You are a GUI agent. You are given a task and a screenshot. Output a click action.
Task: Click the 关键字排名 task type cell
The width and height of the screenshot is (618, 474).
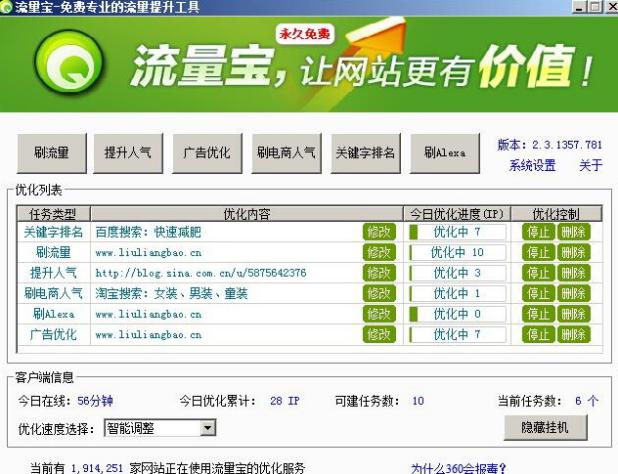tap(53, 232)
